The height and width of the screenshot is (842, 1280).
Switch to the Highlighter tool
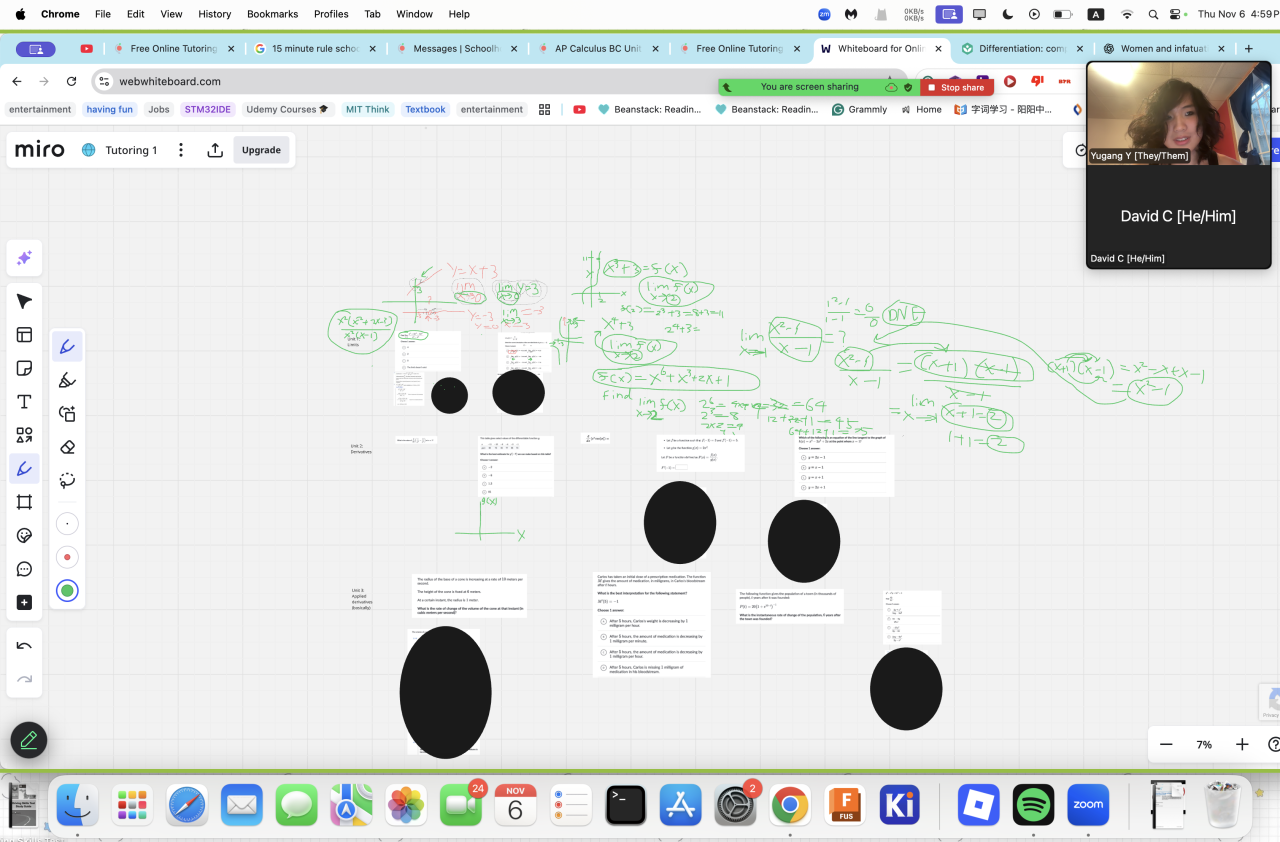67,380
